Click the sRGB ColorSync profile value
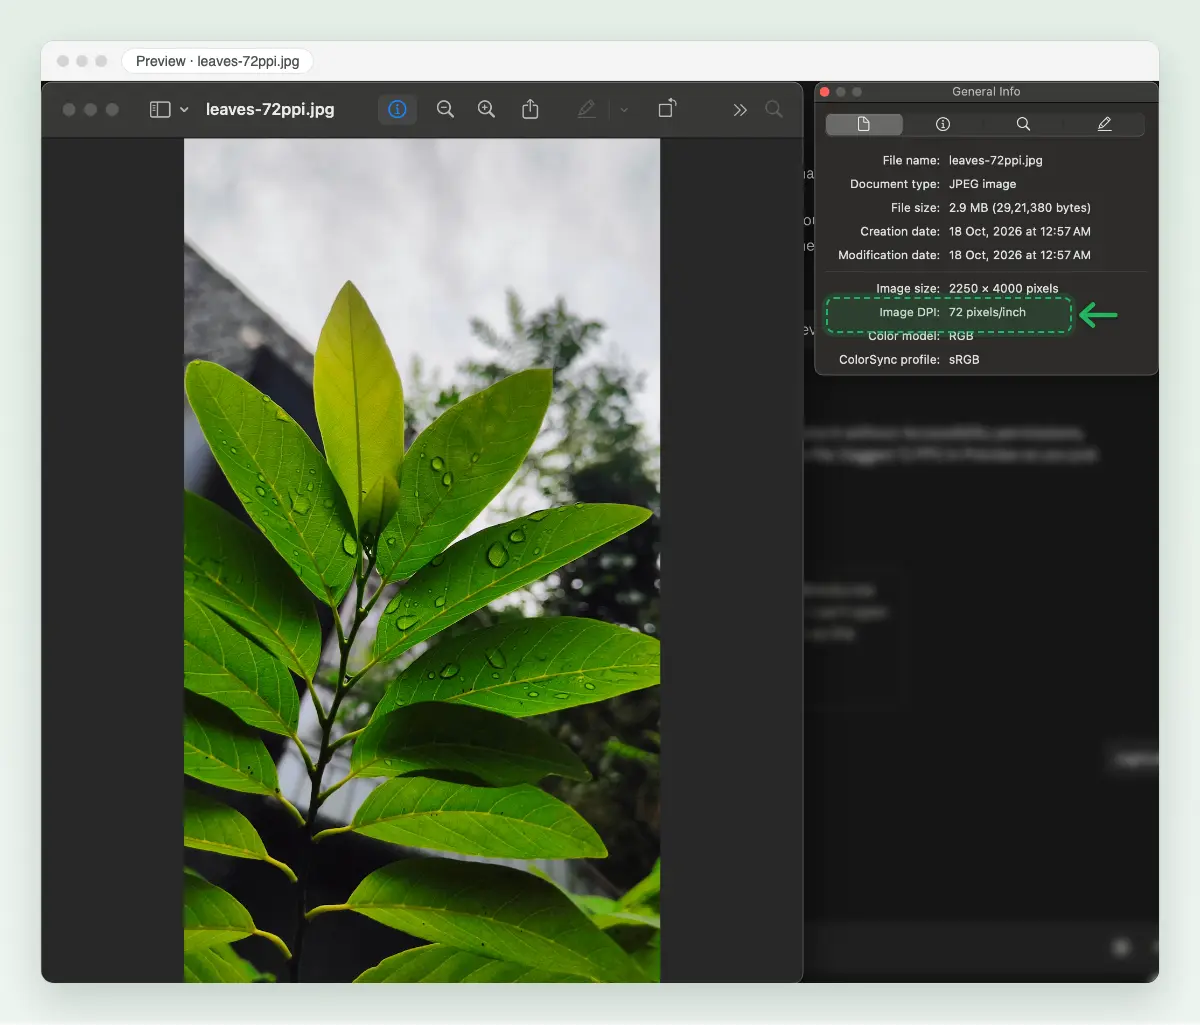Image resolution: width=1200 pixels, height=1025 pixels. click(964, 360)
